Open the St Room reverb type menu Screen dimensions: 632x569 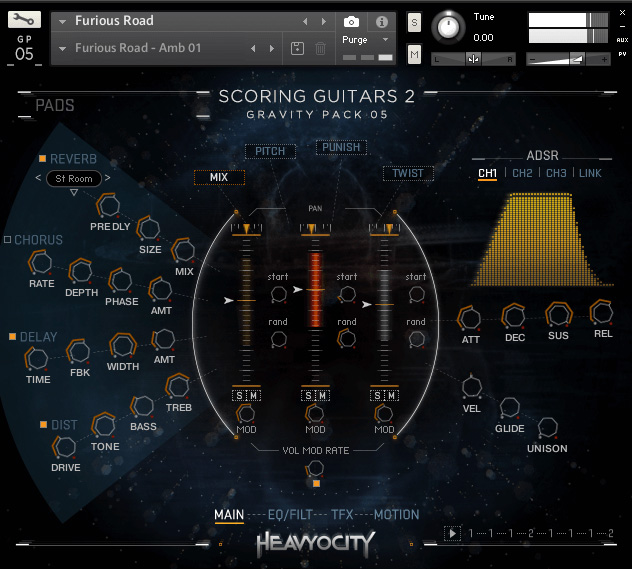click(73, 179)
